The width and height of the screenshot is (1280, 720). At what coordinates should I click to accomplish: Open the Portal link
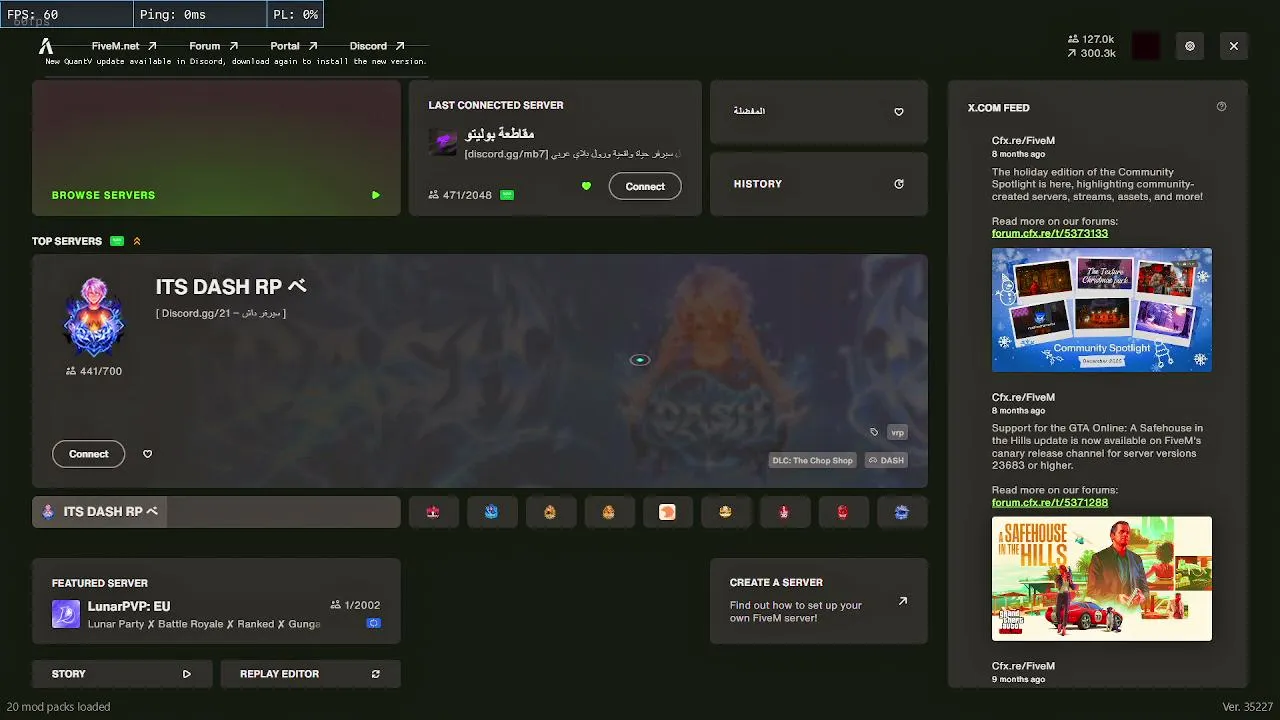click(x=293, y=46)
